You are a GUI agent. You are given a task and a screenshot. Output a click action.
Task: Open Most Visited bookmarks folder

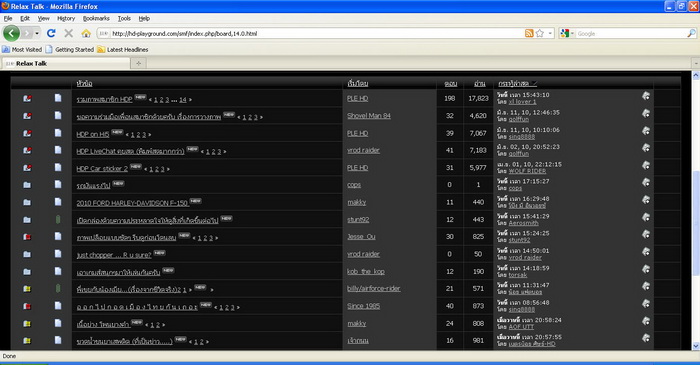22,50
